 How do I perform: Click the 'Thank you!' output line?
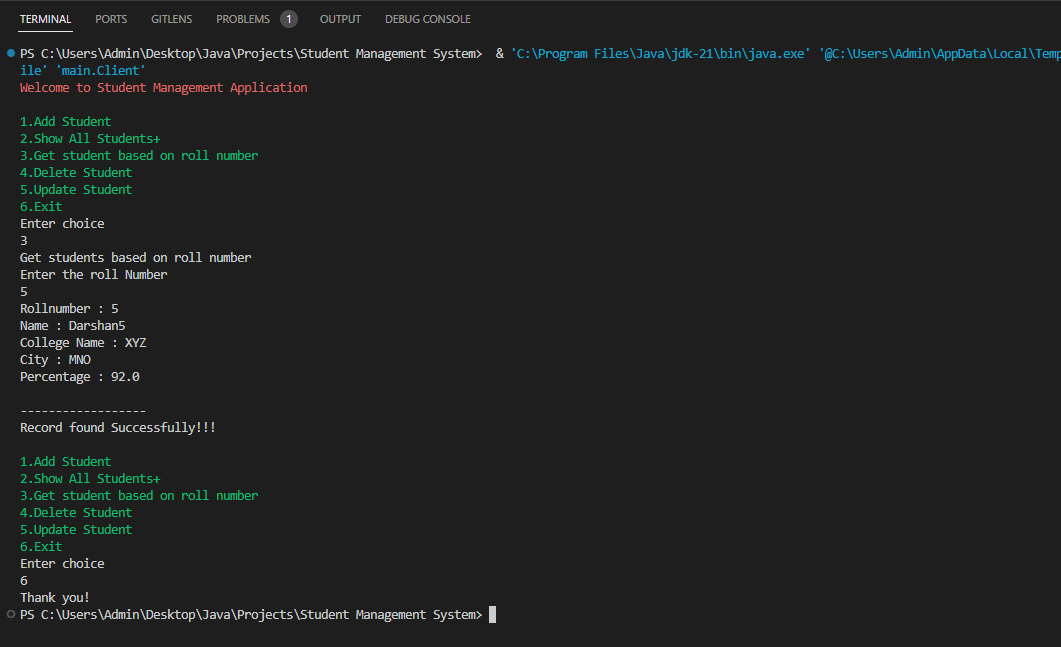pyautogui.click(x=55, y=598)
